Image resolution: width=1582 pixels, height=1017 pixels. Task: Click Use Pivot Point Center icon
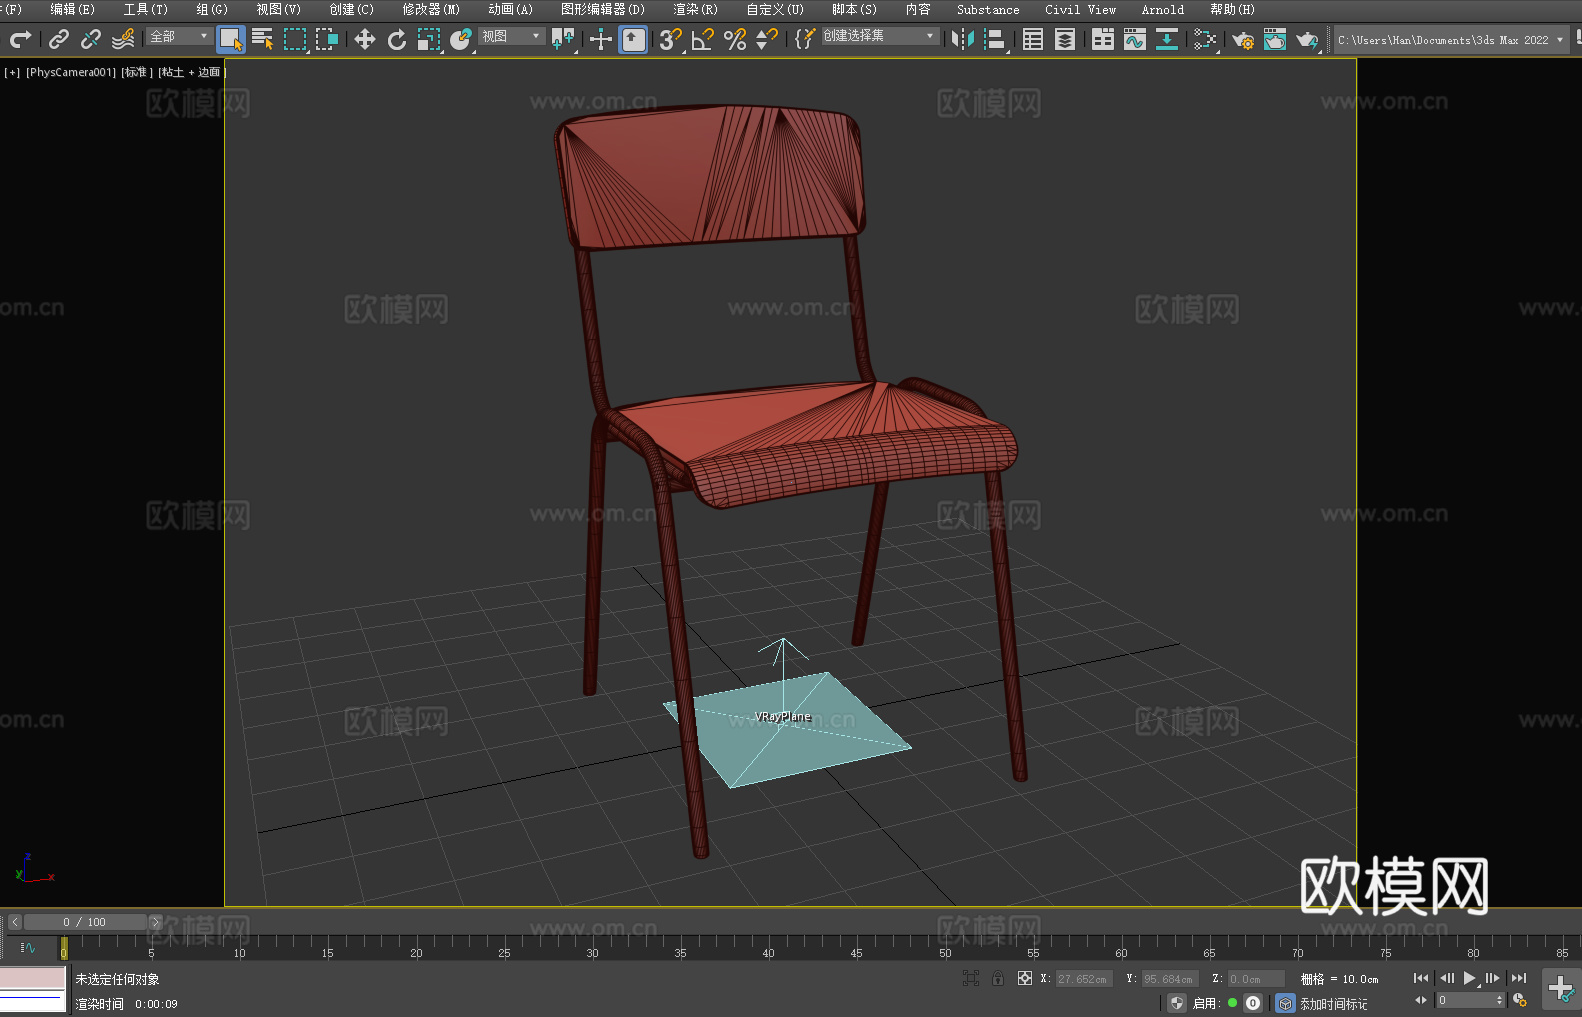click(x=563, y=39)
